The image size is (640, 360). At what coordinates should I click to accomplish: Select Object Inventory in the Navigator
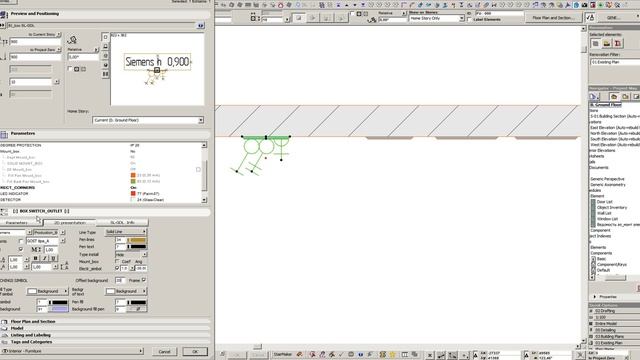pyautogui.click(x=612, y=207)
